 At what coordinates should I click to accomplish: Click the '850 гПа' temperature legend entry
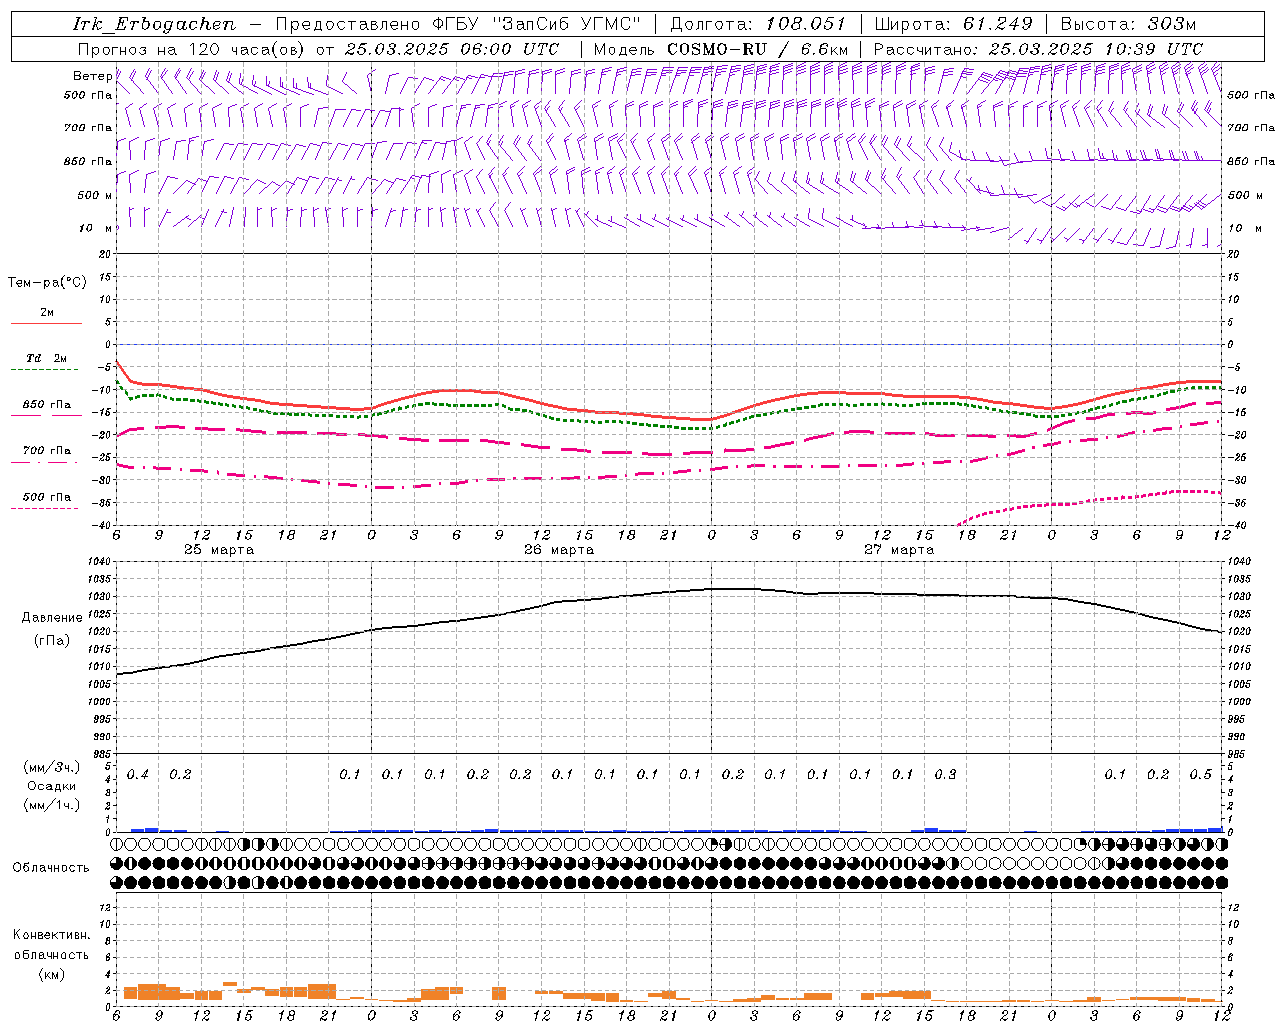click(47, 405)
